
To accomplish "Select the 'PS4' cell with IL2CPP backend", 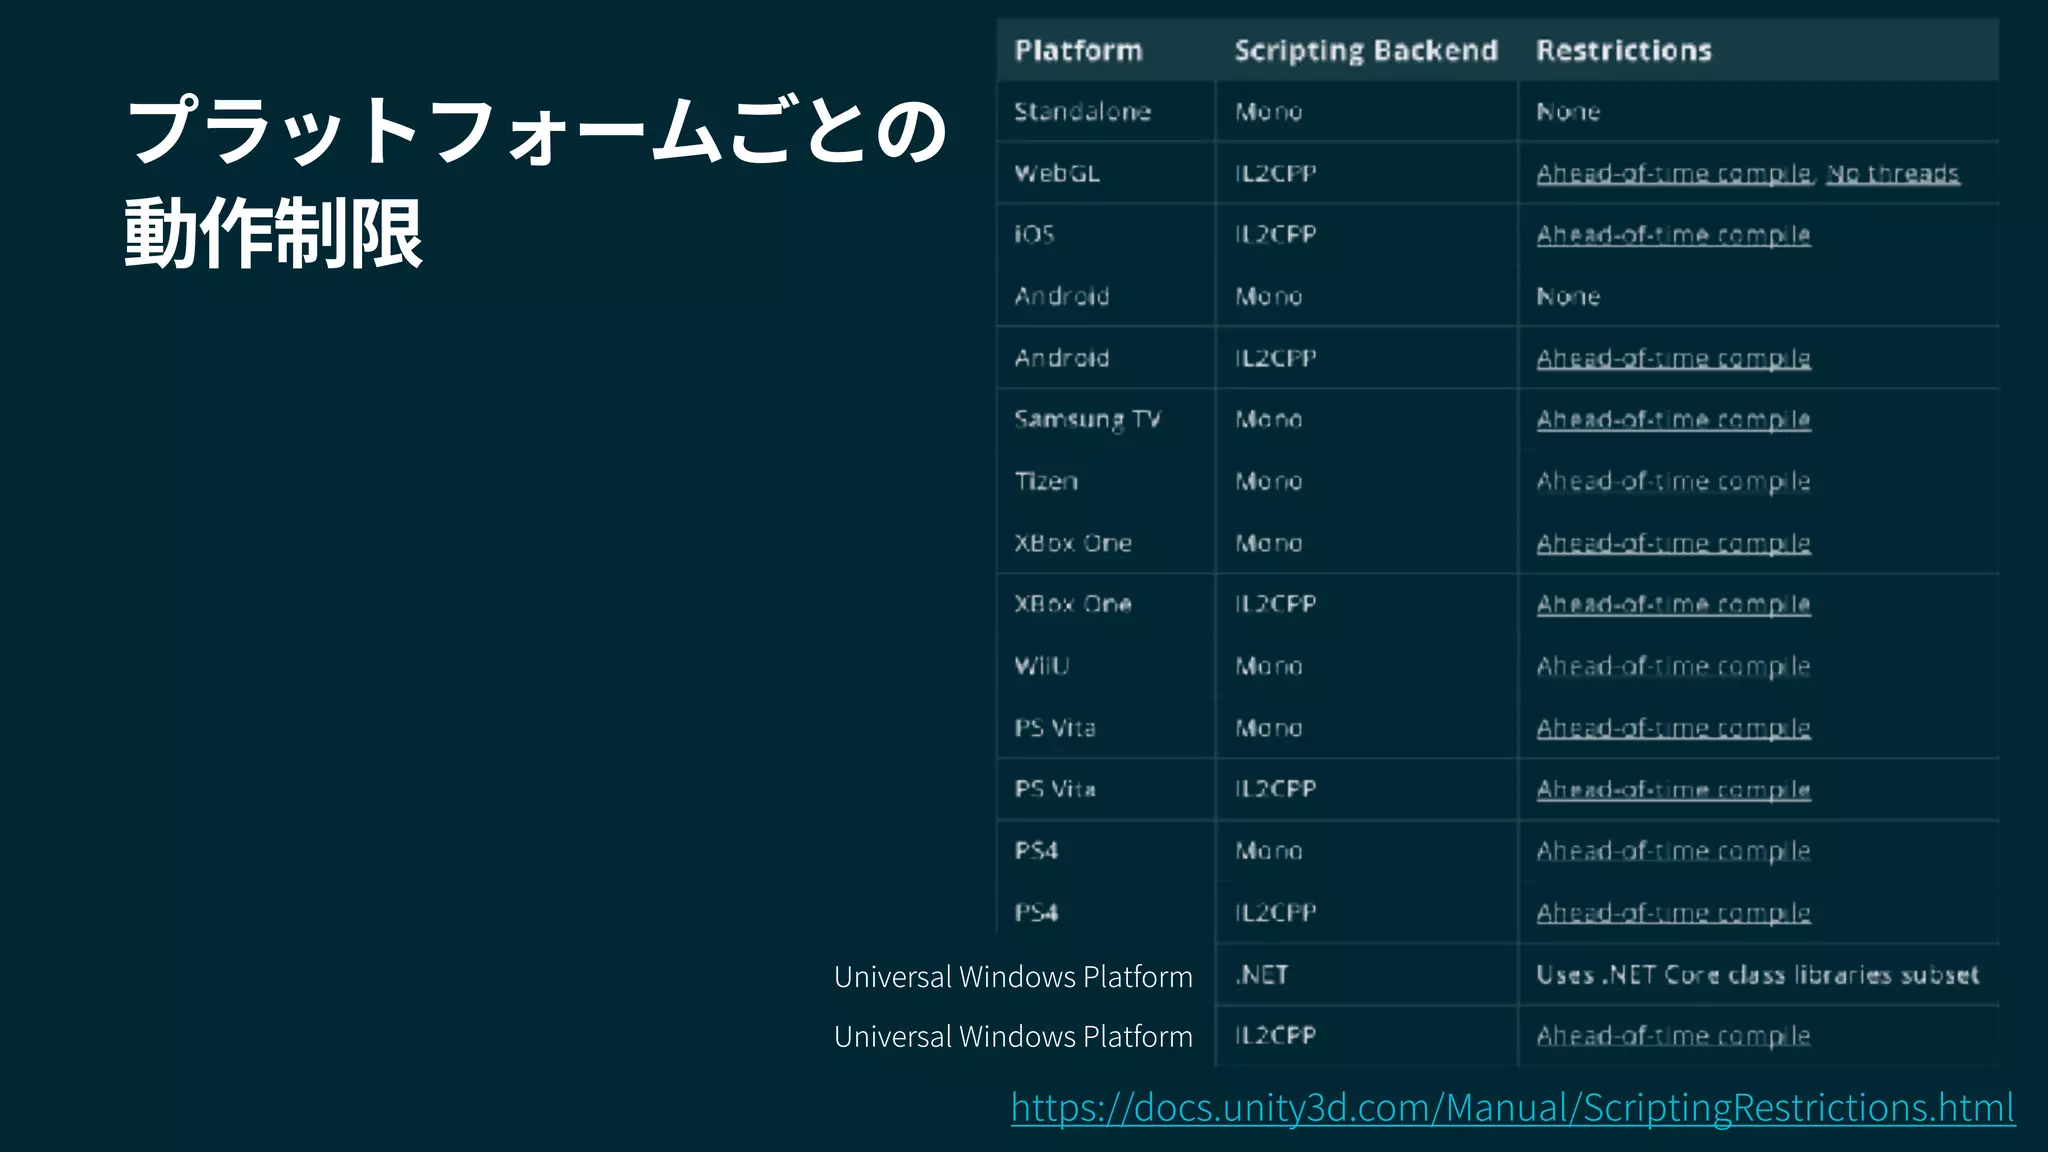I will tap(1036, 913).
